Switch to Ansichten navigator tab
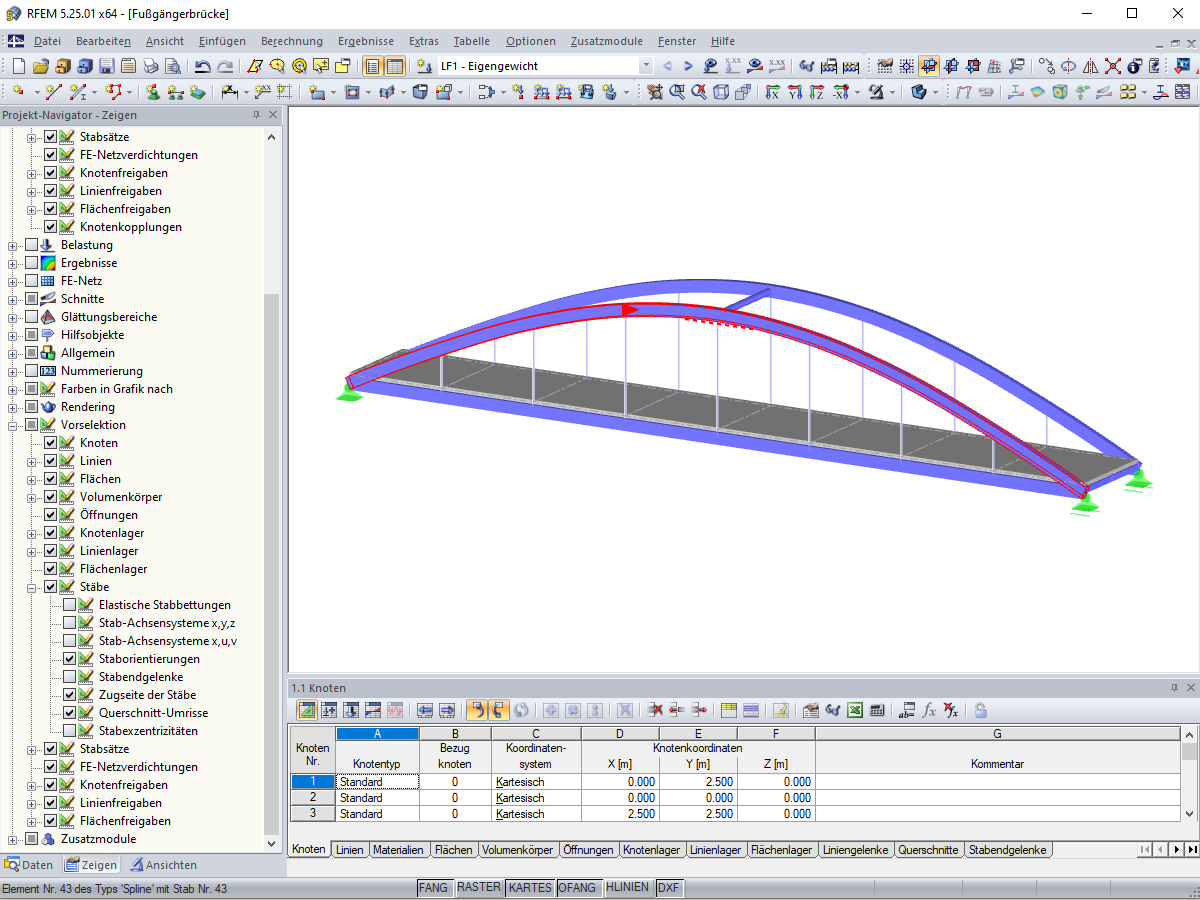Image resolution: width=1200 pixels, height=900 pixels. coord(163,865)
